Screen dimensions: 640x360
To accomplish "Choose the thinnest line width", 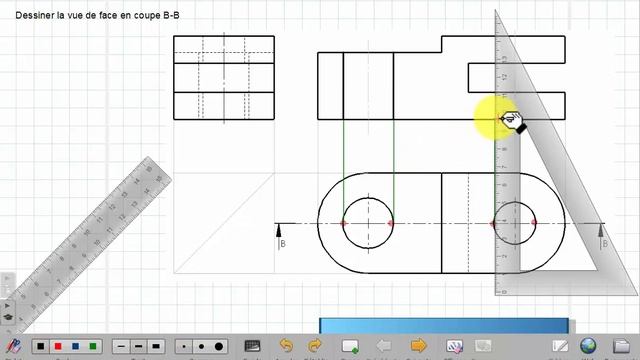I will point(121,347).
